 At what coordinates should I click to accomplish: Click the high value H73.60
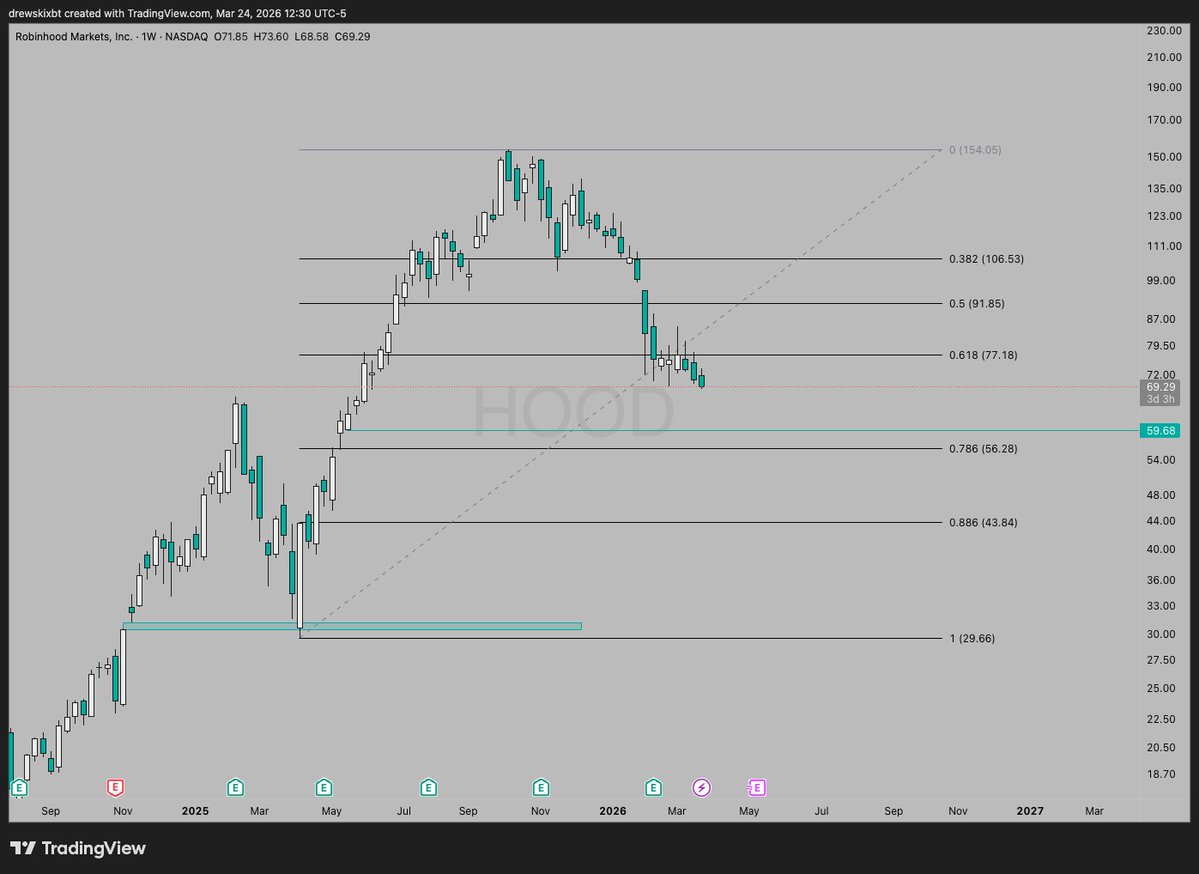[271, 36]
